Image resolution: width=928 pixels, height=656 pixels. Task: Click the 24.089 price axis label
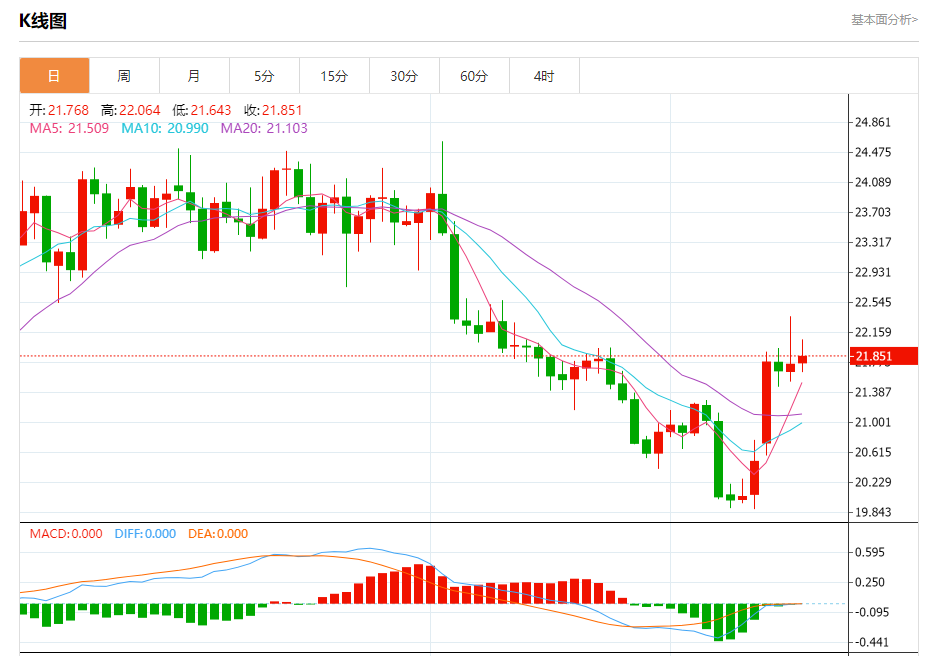(x=872, y=182)
